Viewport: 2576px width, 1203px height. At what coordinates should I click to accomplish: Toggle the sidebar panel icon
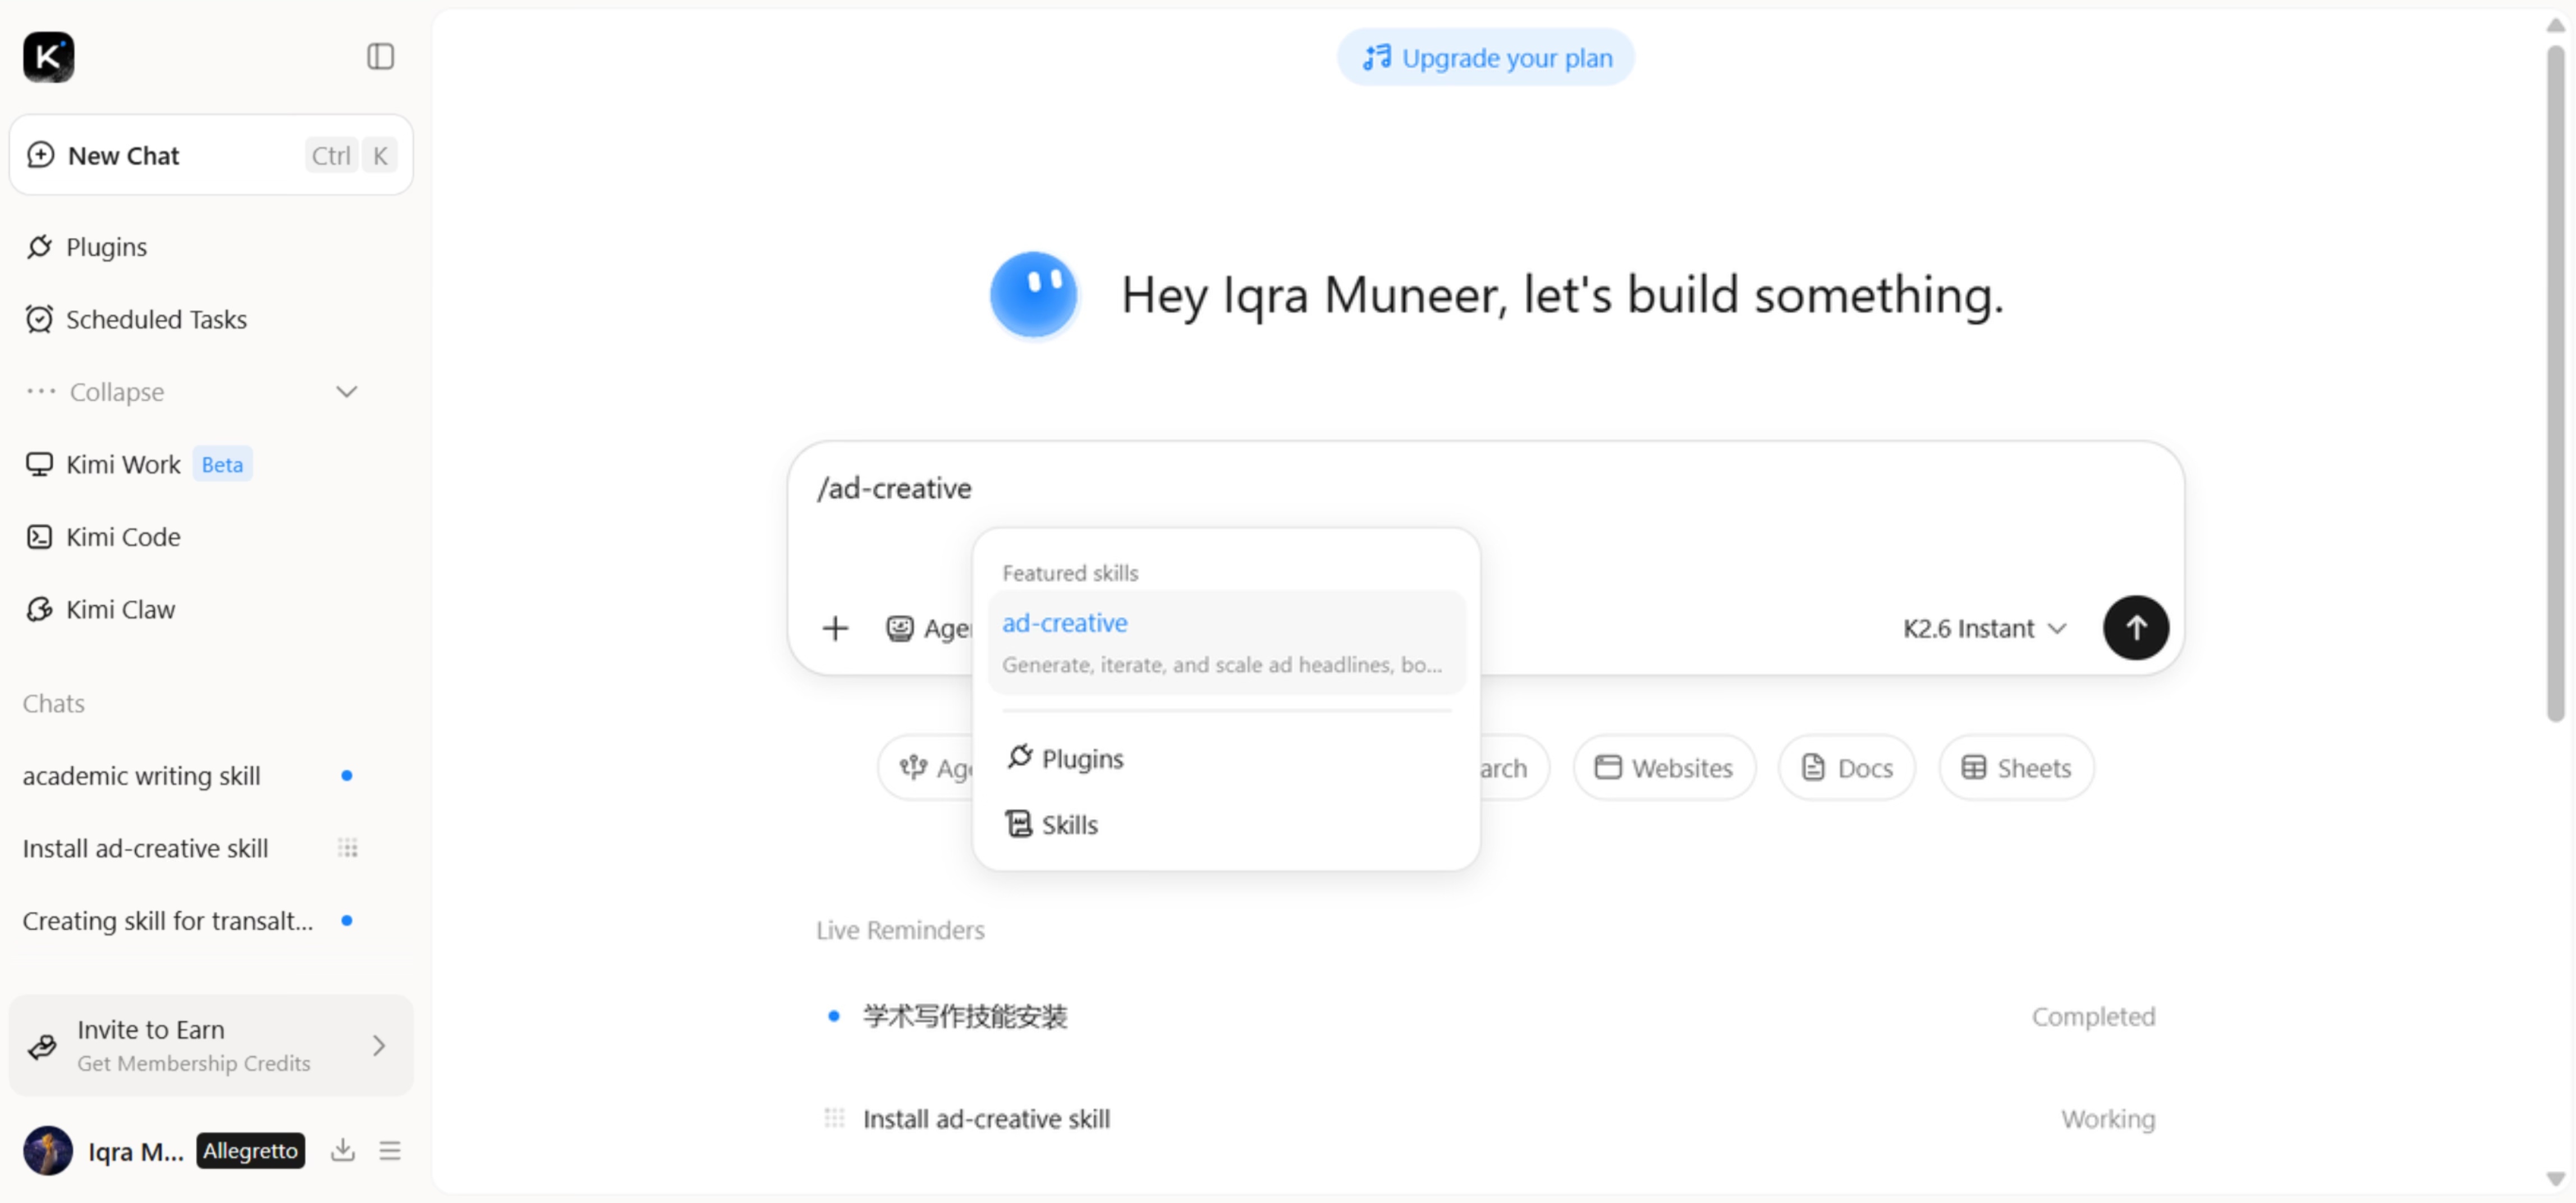click(x=380, y=57)
